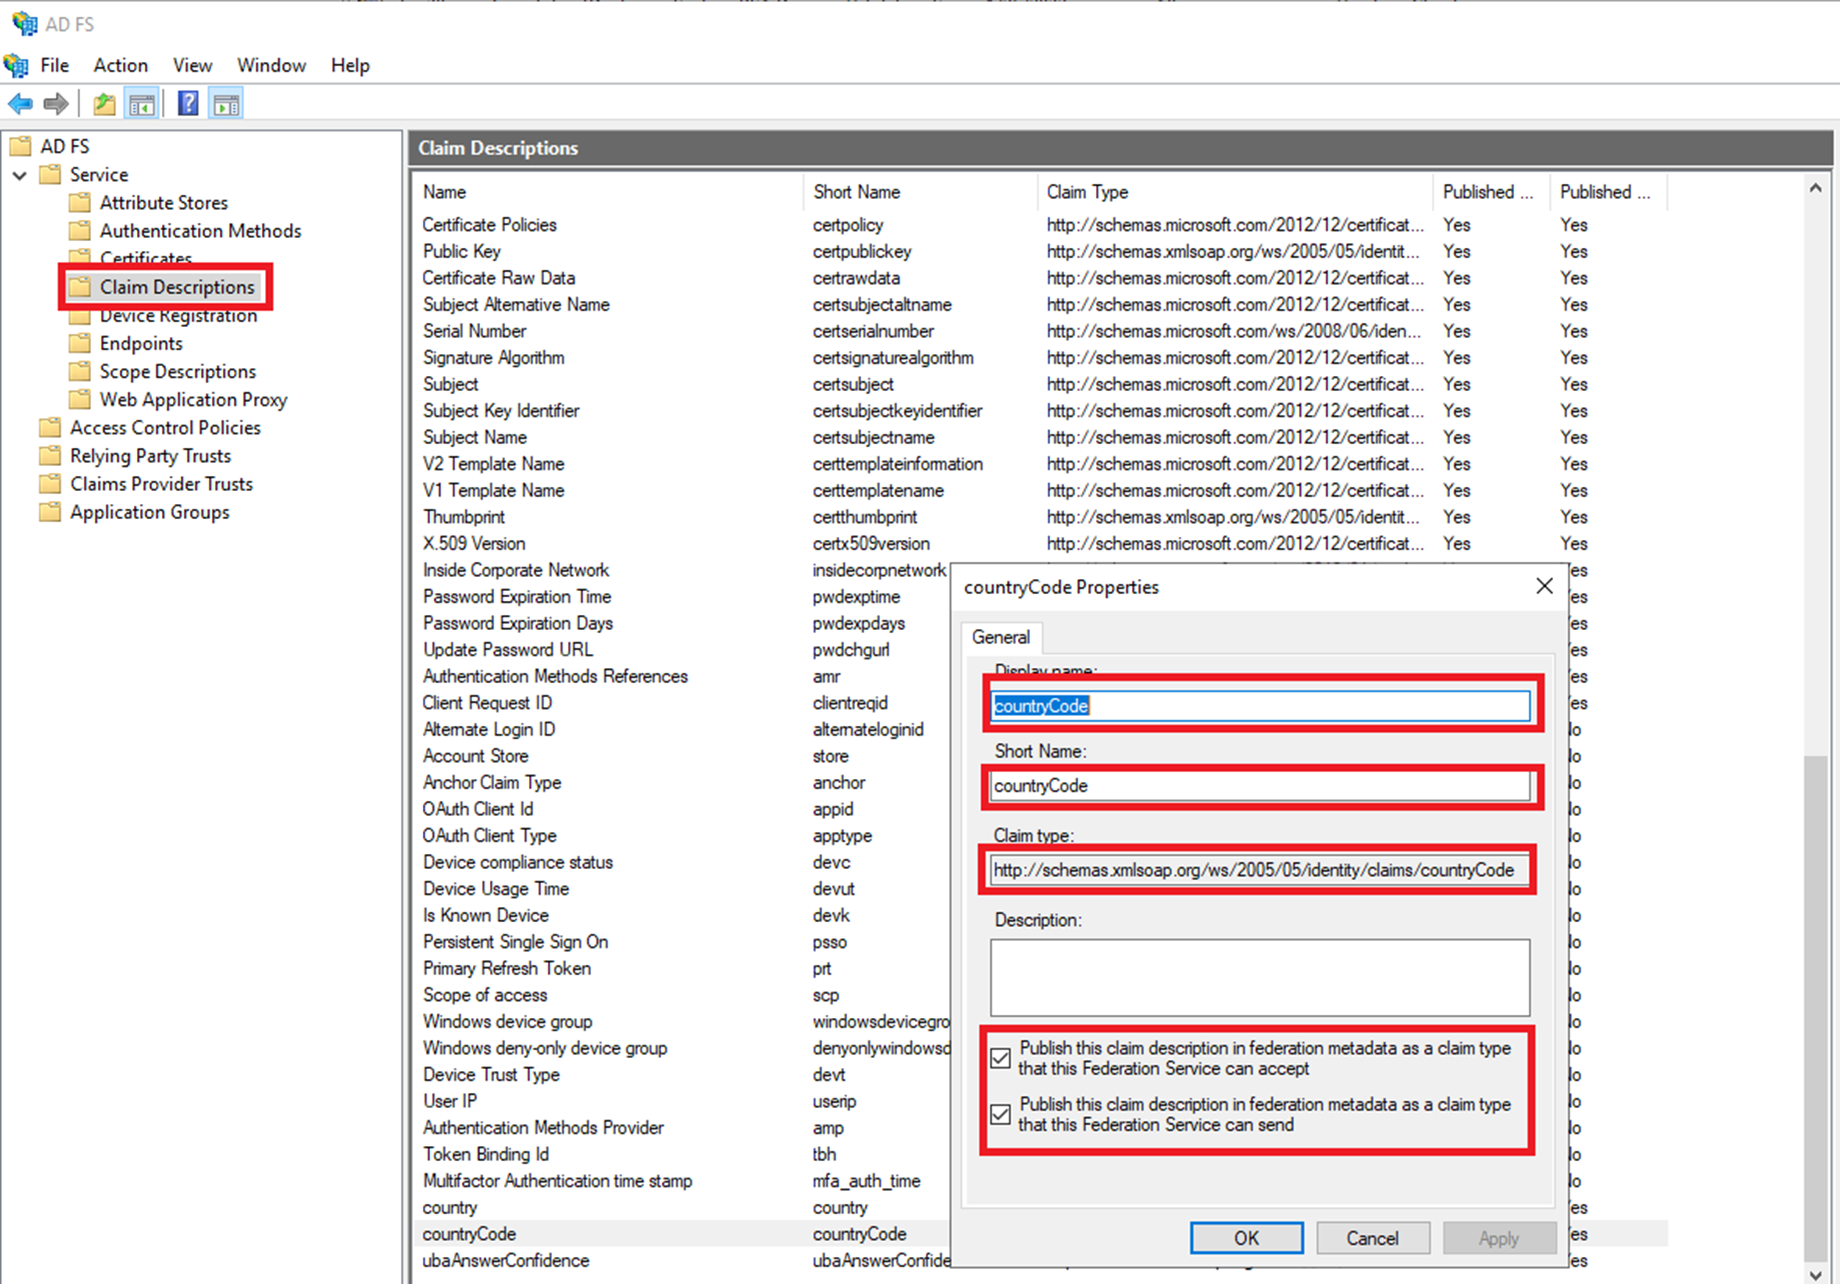
Task: Click the blue Back arrow in the toolbar
Action: click(x=20, y=104)
